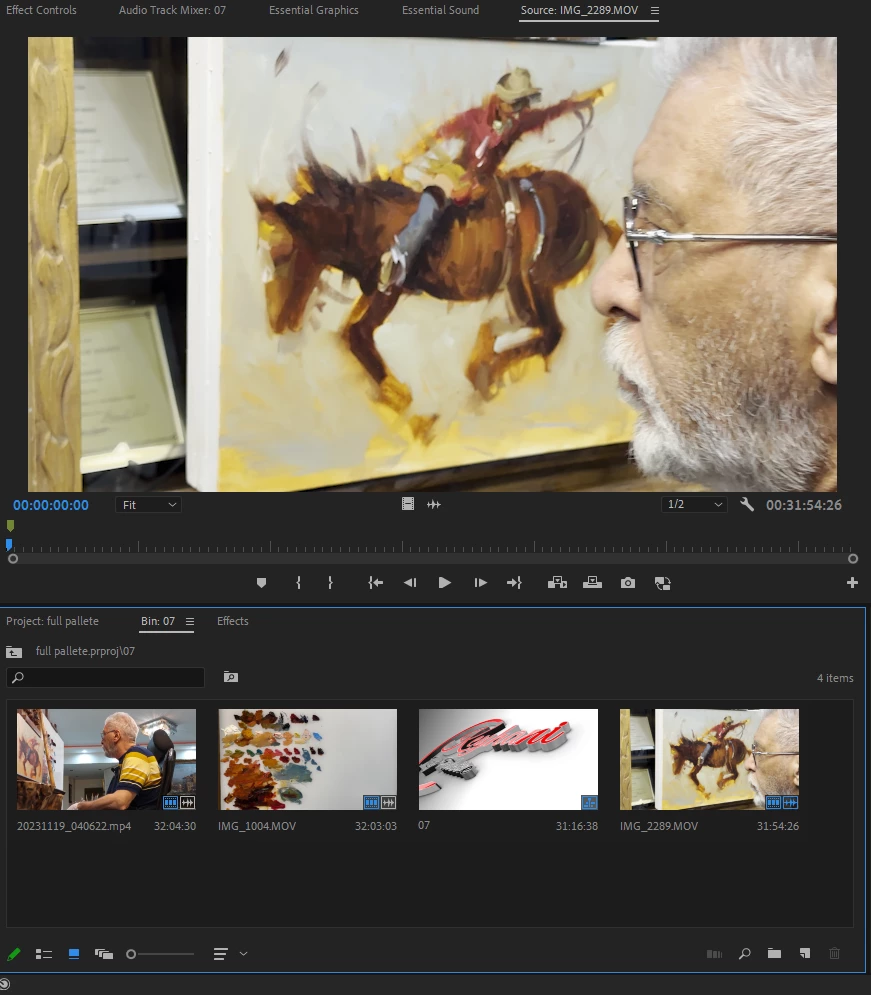Click the New Item icon

point(805,953)
